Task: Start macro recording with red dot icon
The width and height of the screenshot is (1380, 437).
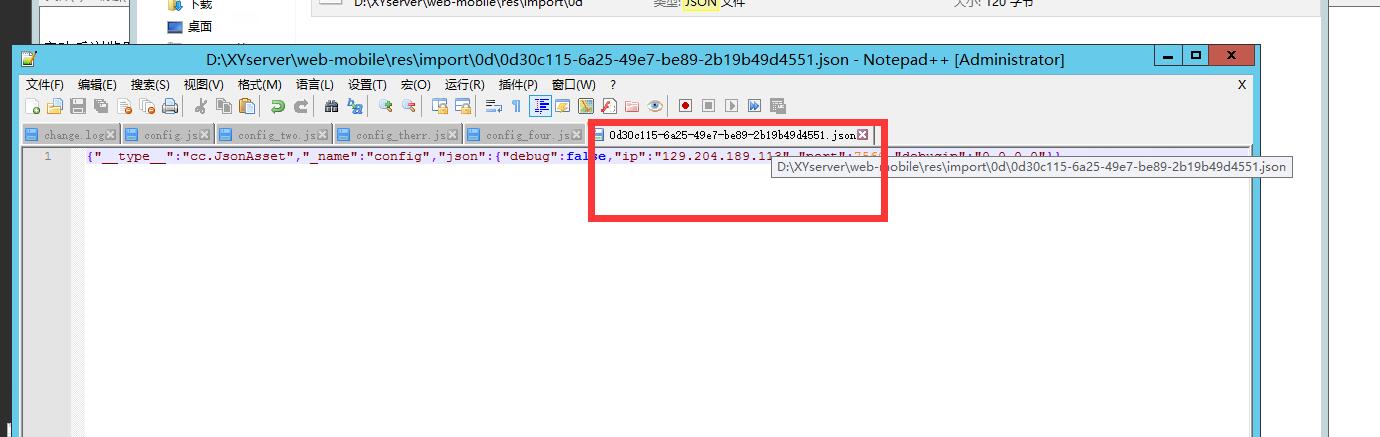Action: [x=685, y=106]
